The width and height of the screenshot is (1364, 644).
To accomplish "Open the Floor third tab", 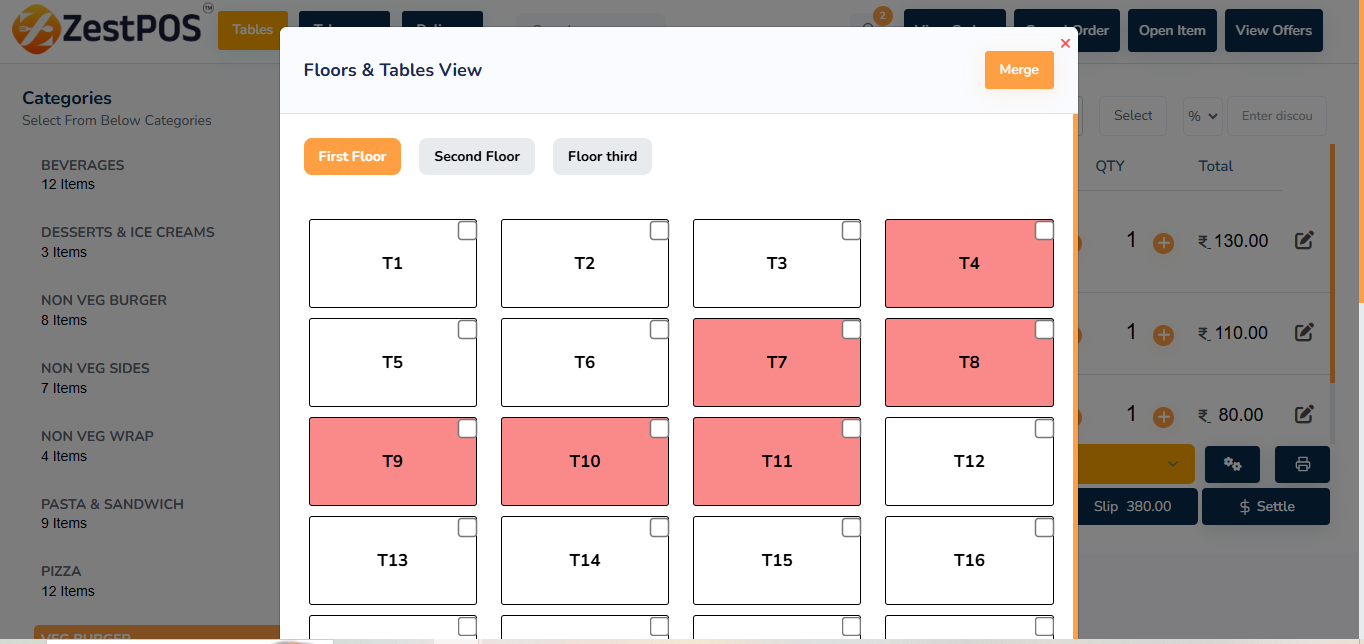I will [602, 157].
